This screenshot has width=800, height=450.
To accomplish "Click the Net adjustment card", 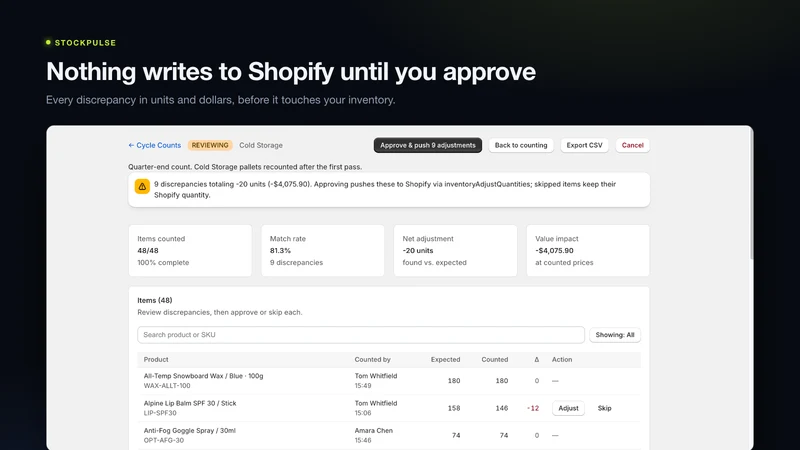I will [x=455, y=251].
